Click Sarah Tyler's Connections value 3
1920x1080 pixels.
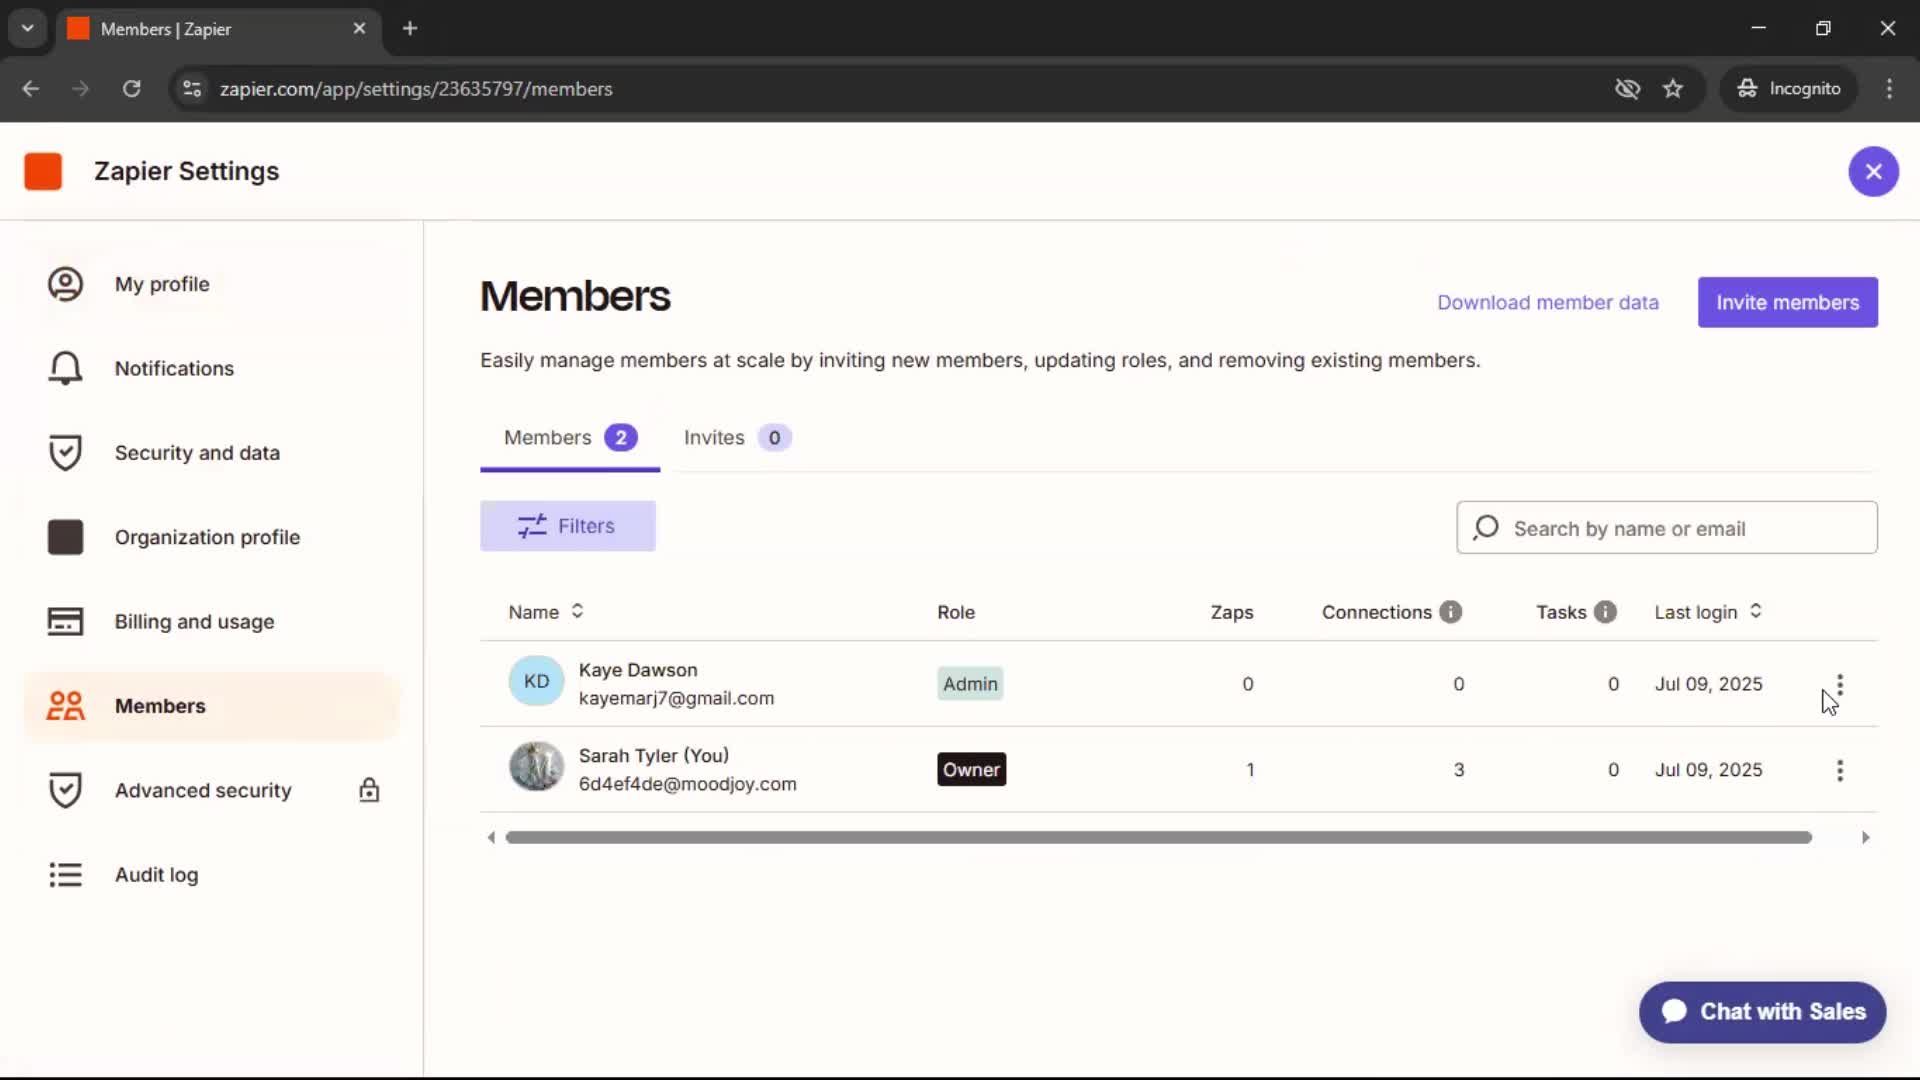pyautogui.click(x=1458, y=770)
